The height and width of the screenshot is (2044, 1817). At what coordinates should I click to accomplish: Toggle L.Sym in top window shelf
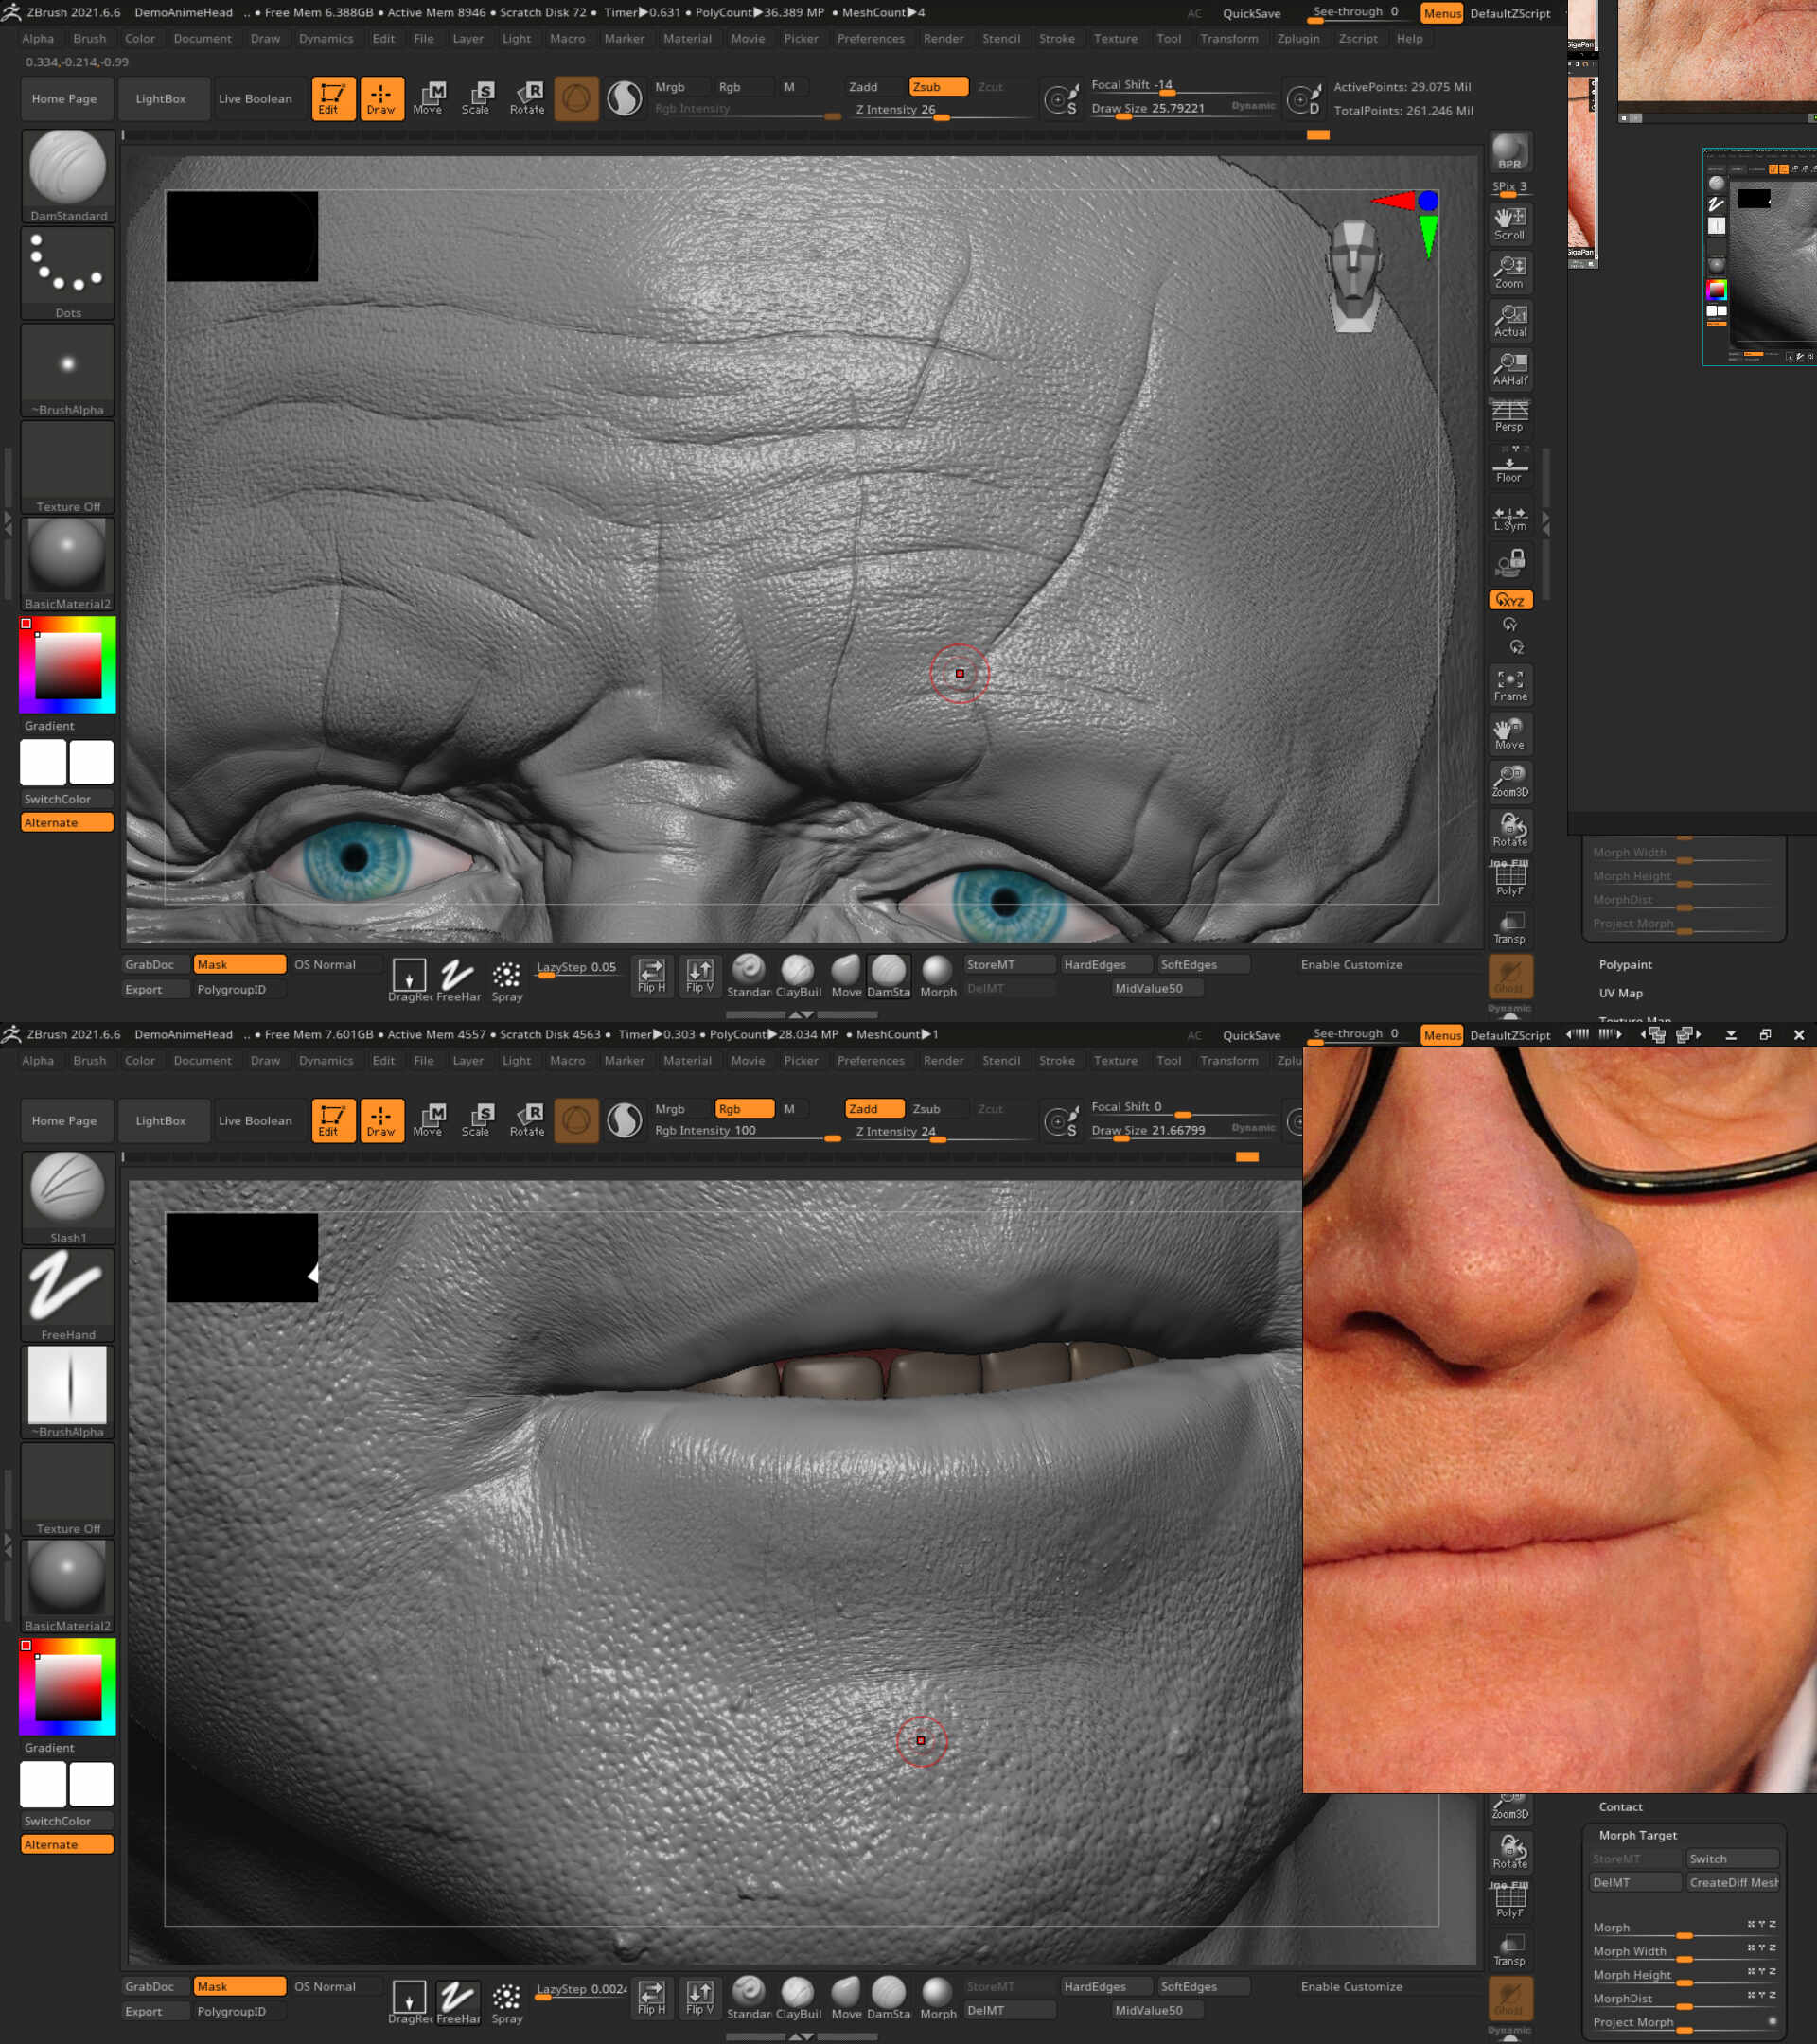(x=1510, y=516)
